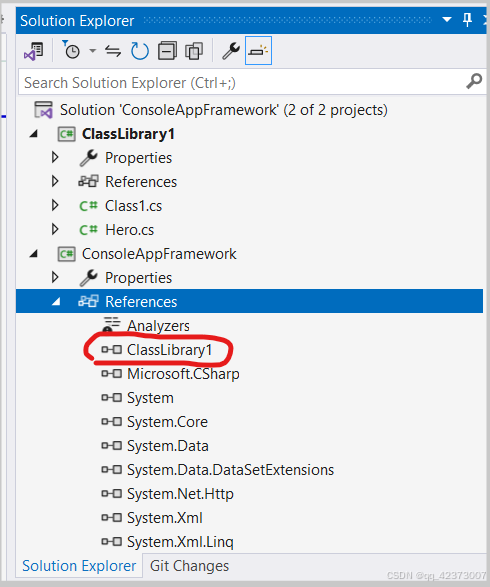Expand Properties under ConsoleAppFramework
The width and height of the screenshot is (490, 587).
click(x=55, y=278)
